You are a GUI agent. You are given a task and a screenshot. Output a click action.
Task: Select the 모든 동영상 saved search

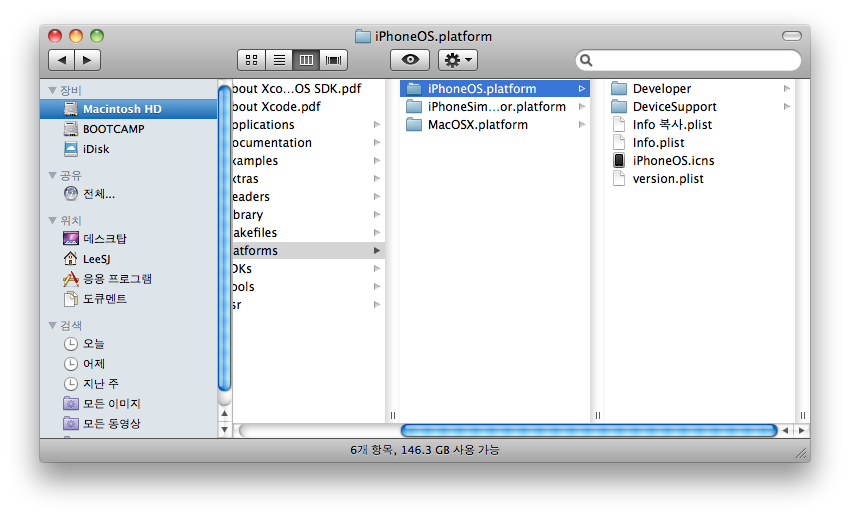coord(128,424)
